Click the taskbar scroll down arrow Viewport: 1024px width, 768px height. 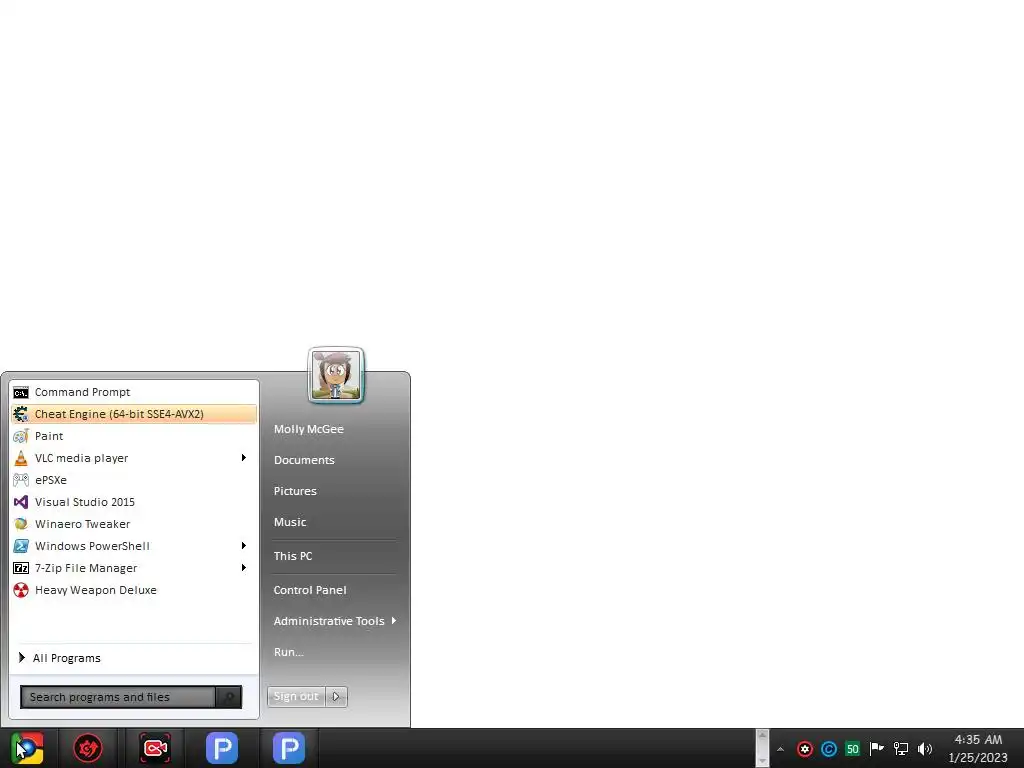tap(762, 761)
